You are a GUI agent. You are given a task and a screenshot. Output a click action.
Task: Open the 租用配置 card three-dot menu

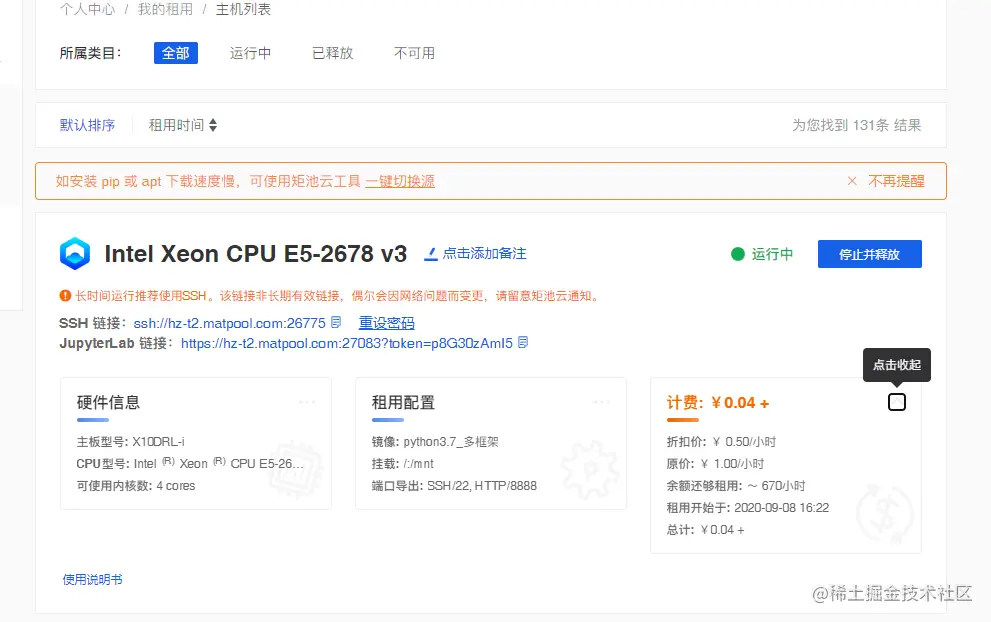click(602, 402)
